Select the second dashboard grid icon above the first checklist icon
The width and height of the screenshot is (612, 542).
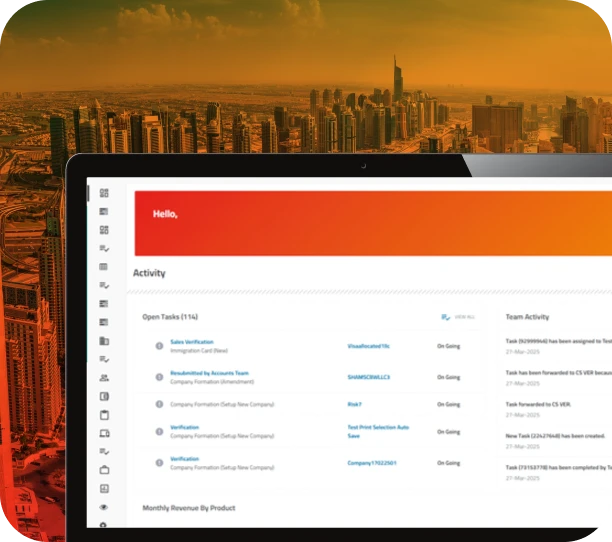tap(104, 230)
